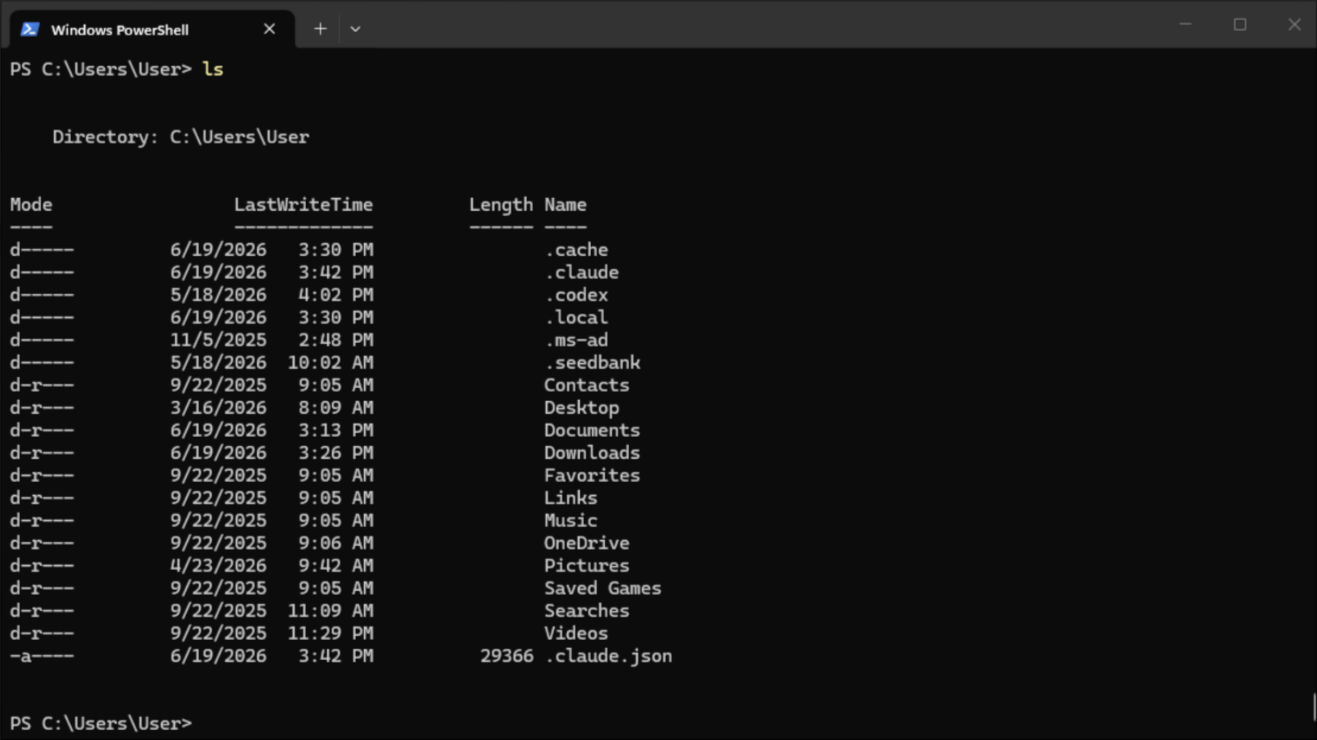
Task: Click the '.seedbank' folder name
Action: click(592, 363)
